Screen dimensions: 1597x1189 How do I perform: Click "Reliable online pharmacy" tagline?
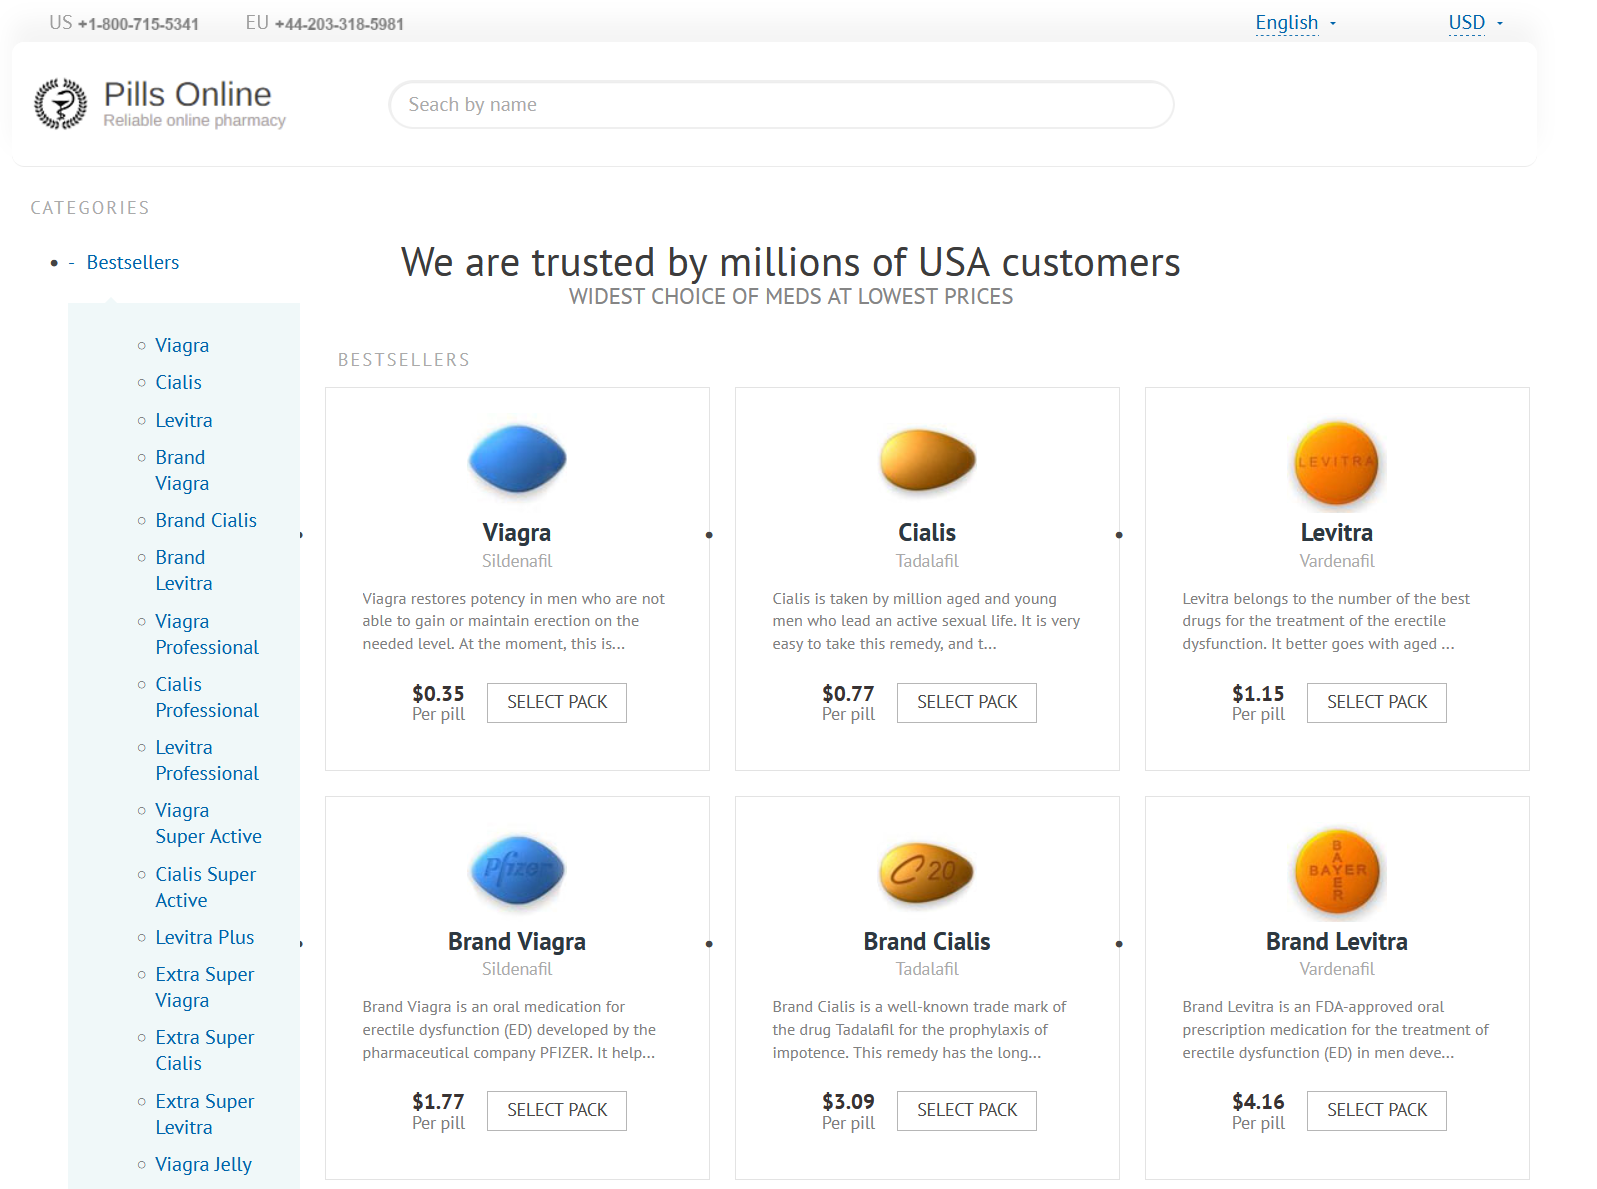click(194, 121)
